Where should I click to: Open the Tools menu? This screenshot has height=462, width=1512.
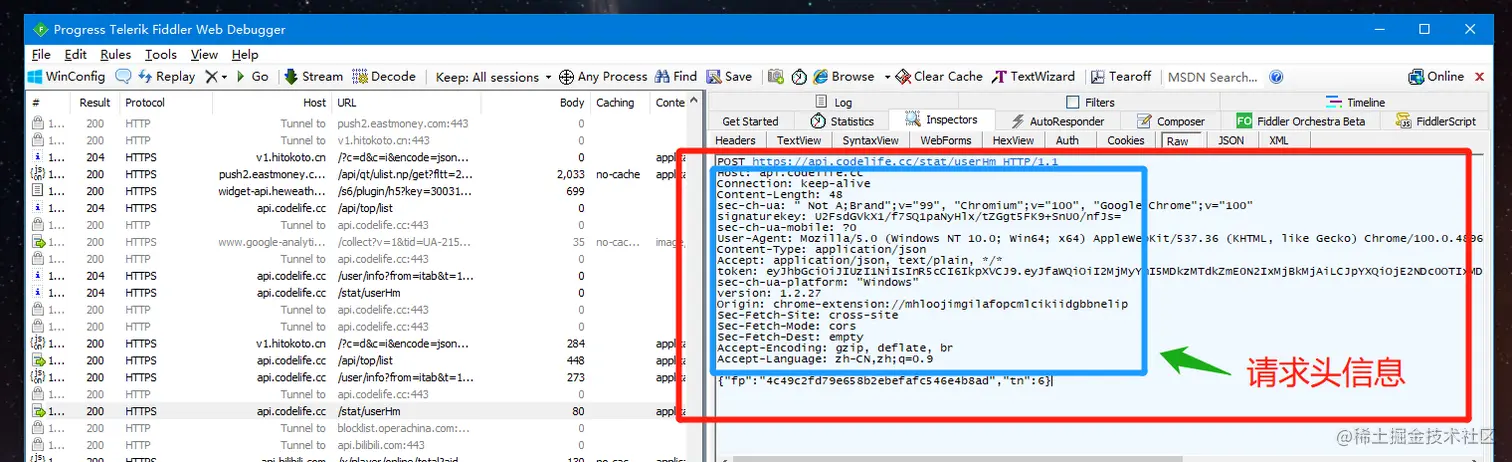[x=161, y=55]
